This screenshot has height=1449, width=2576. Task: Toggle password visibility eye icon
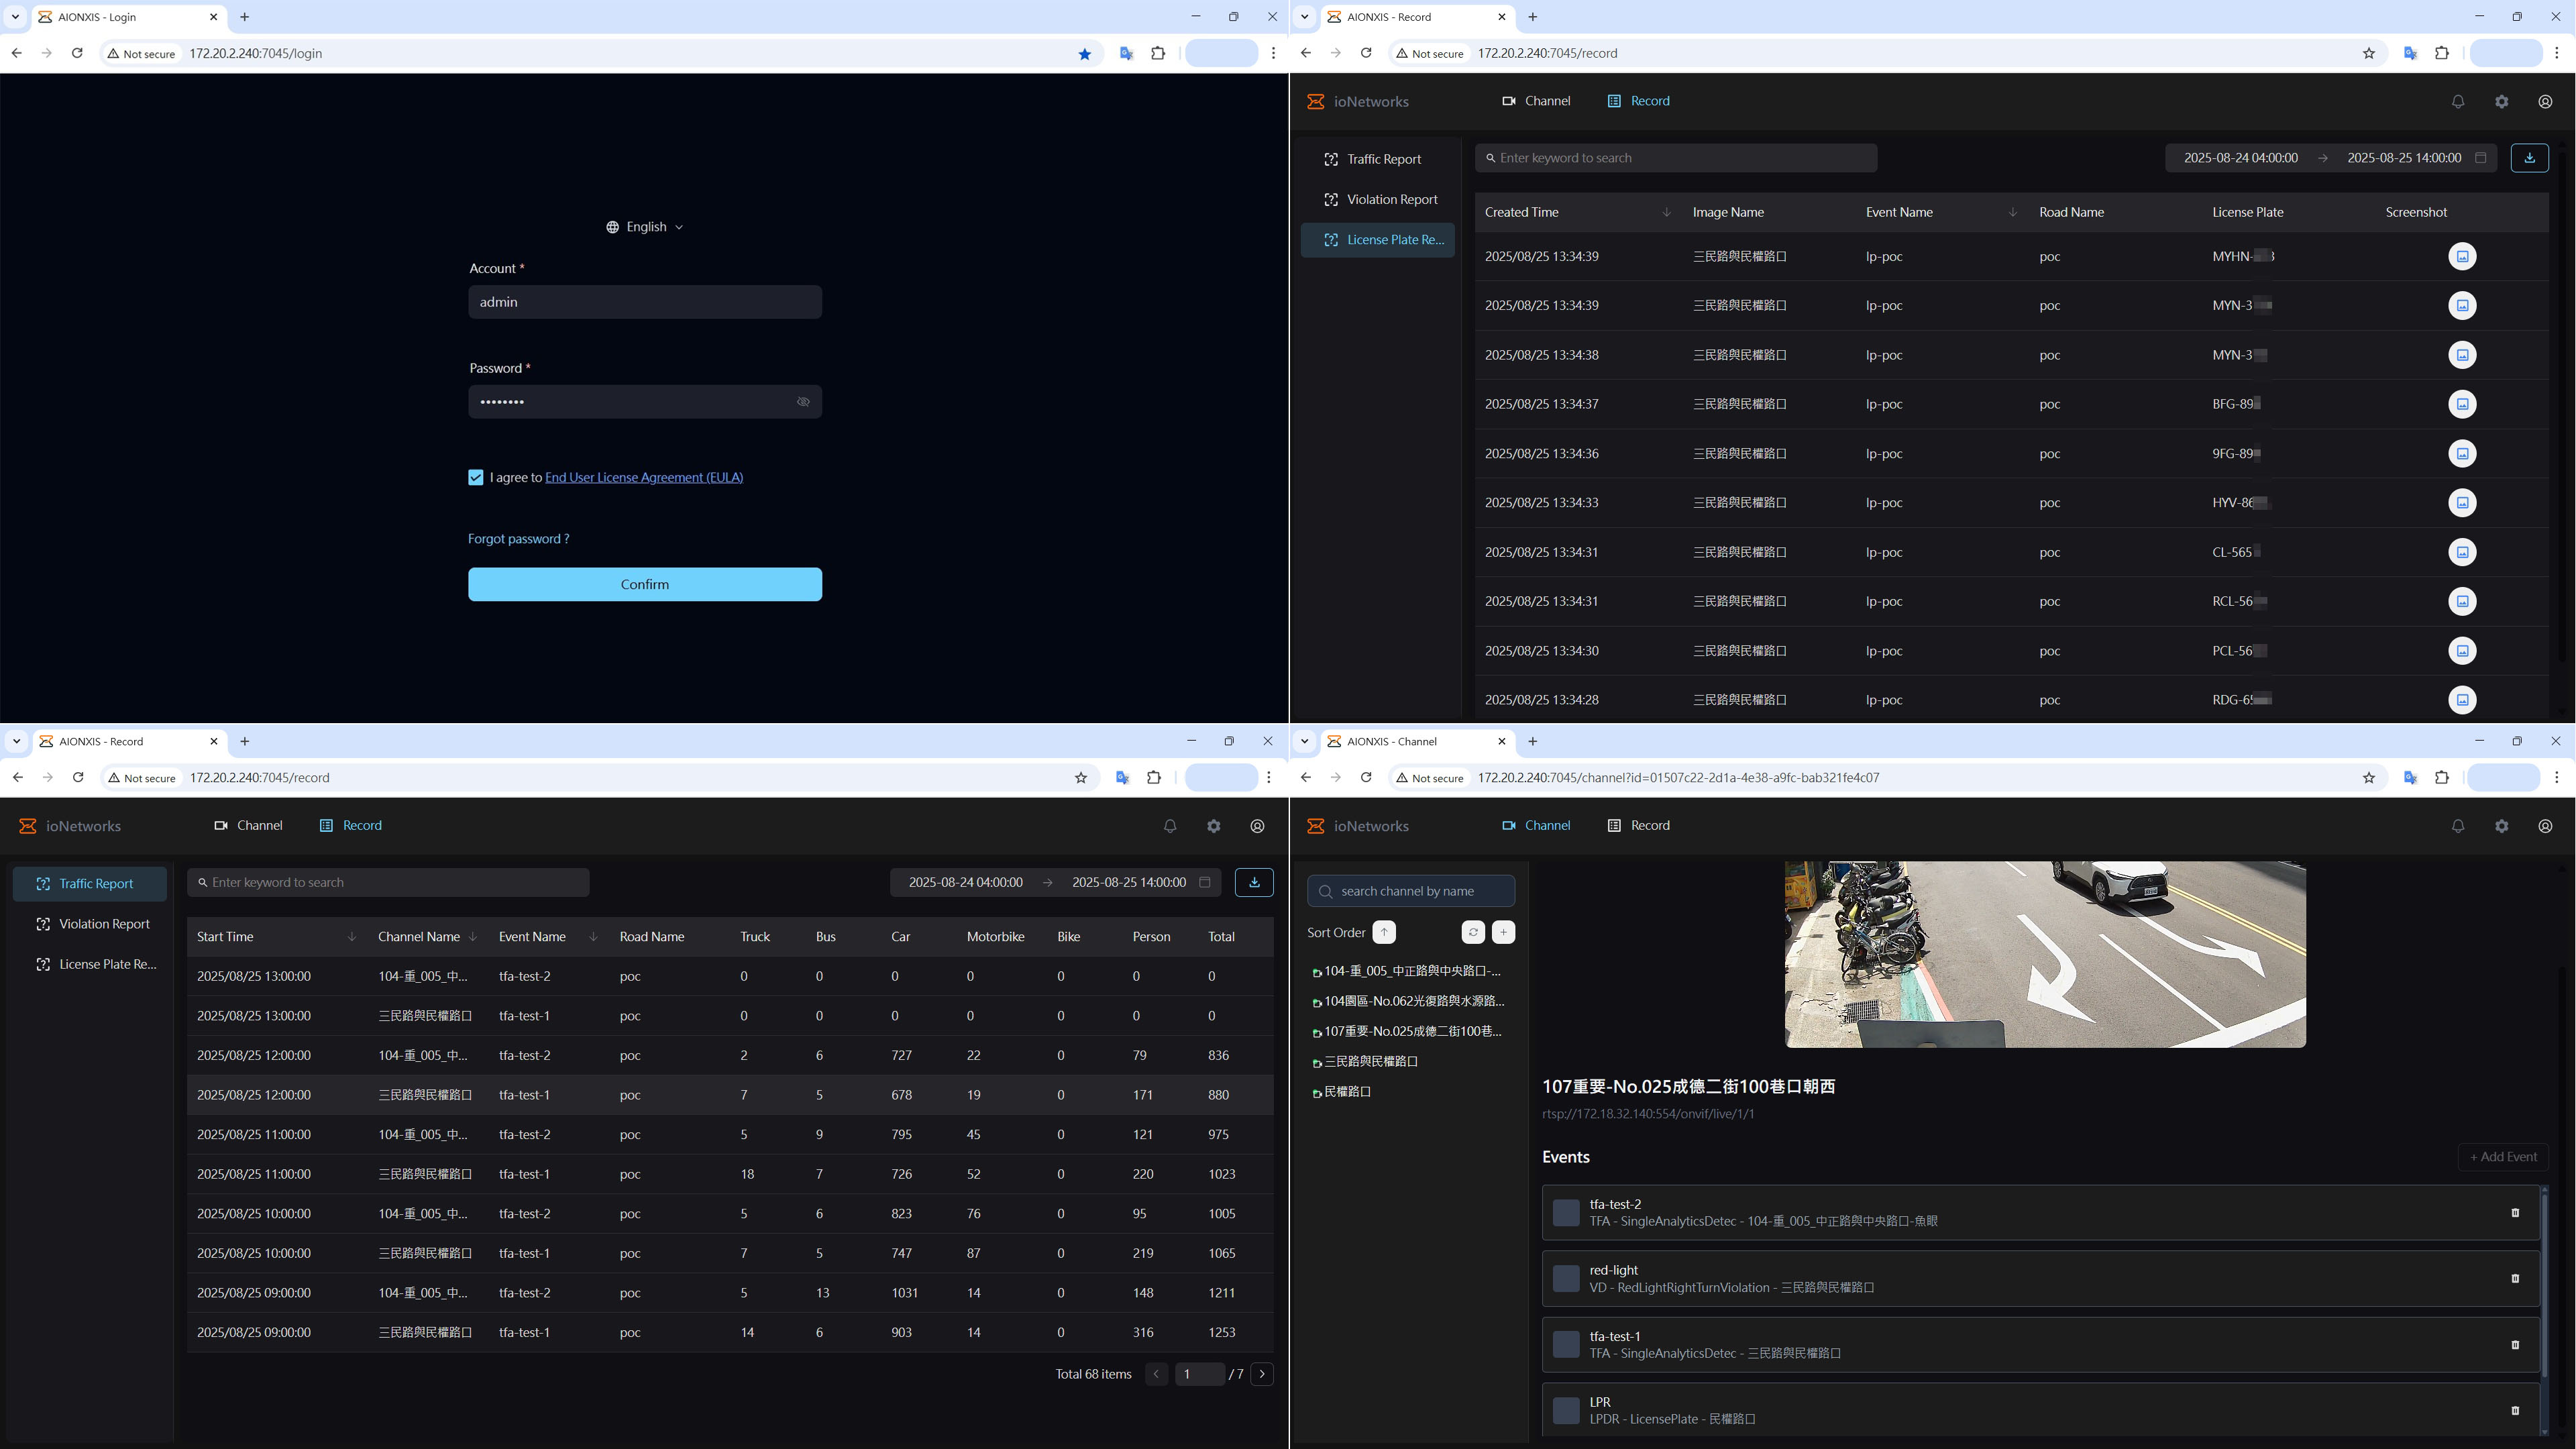tap(803, 402)
